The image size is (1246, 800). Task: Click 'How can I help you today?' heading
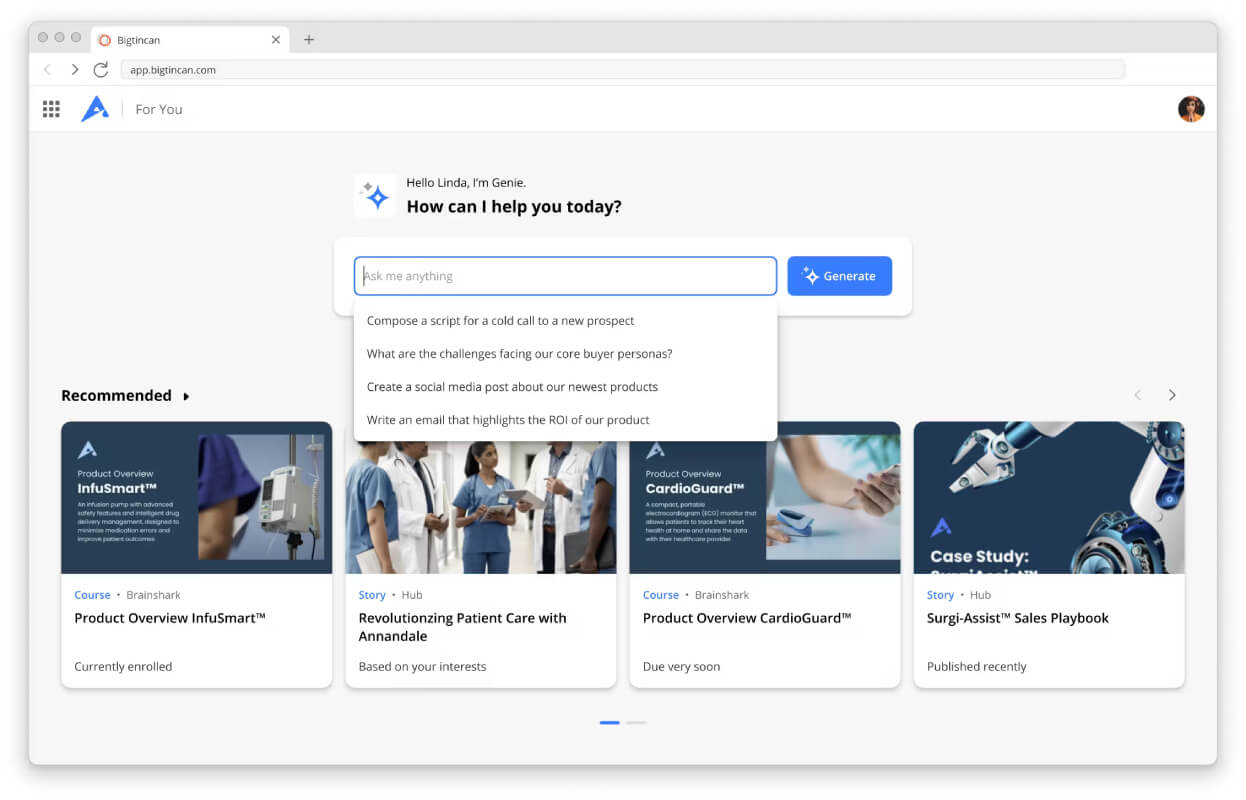[x=514, y=207]
